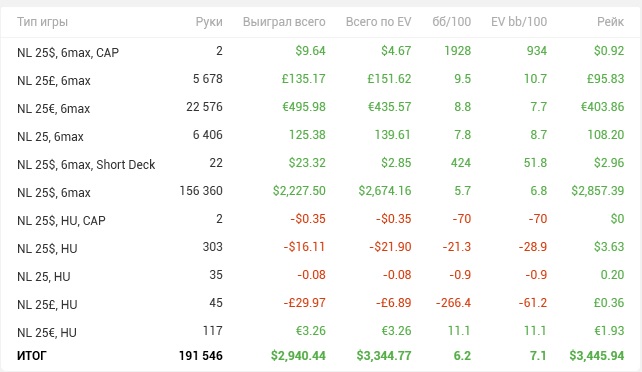Sort by the Руки column header
Screen dimensions: 642x372
[209, 22]
